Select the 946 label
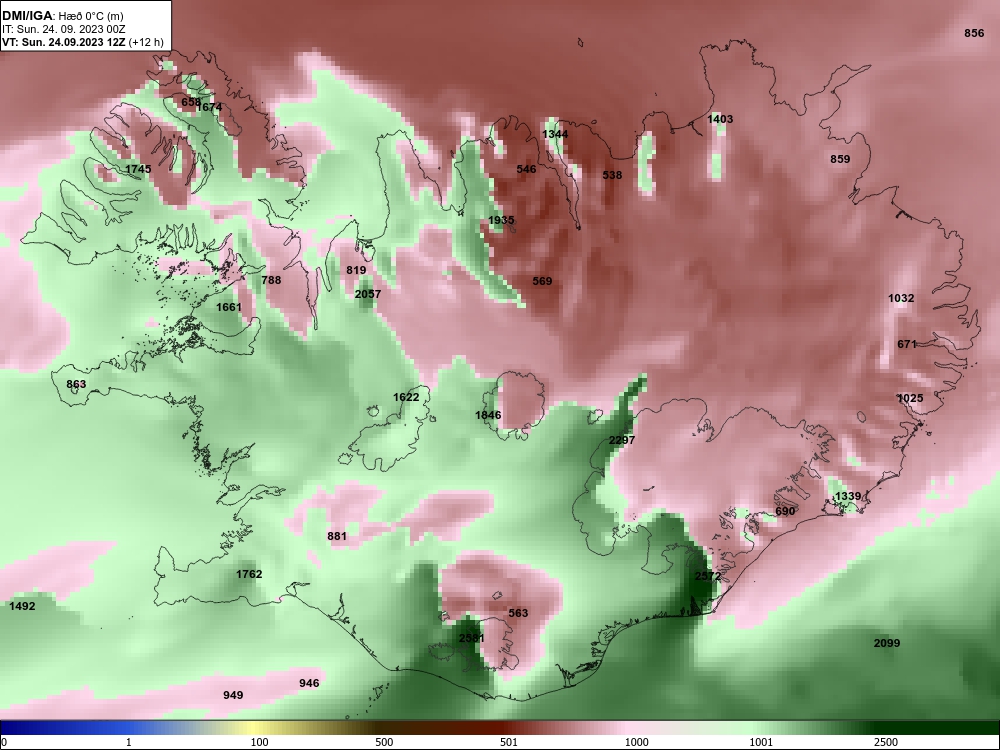 click(x=309, y=683)
